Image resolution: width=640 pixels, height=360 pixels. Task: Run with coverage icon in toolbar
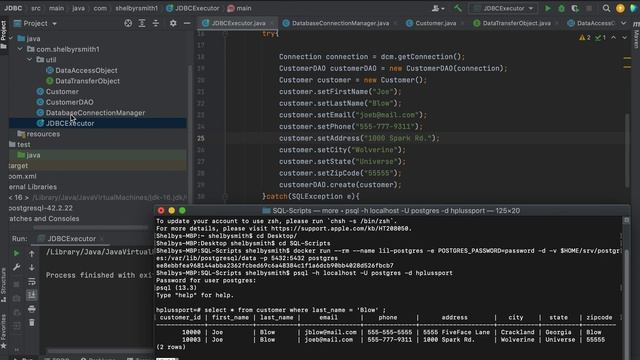point(575,8)
